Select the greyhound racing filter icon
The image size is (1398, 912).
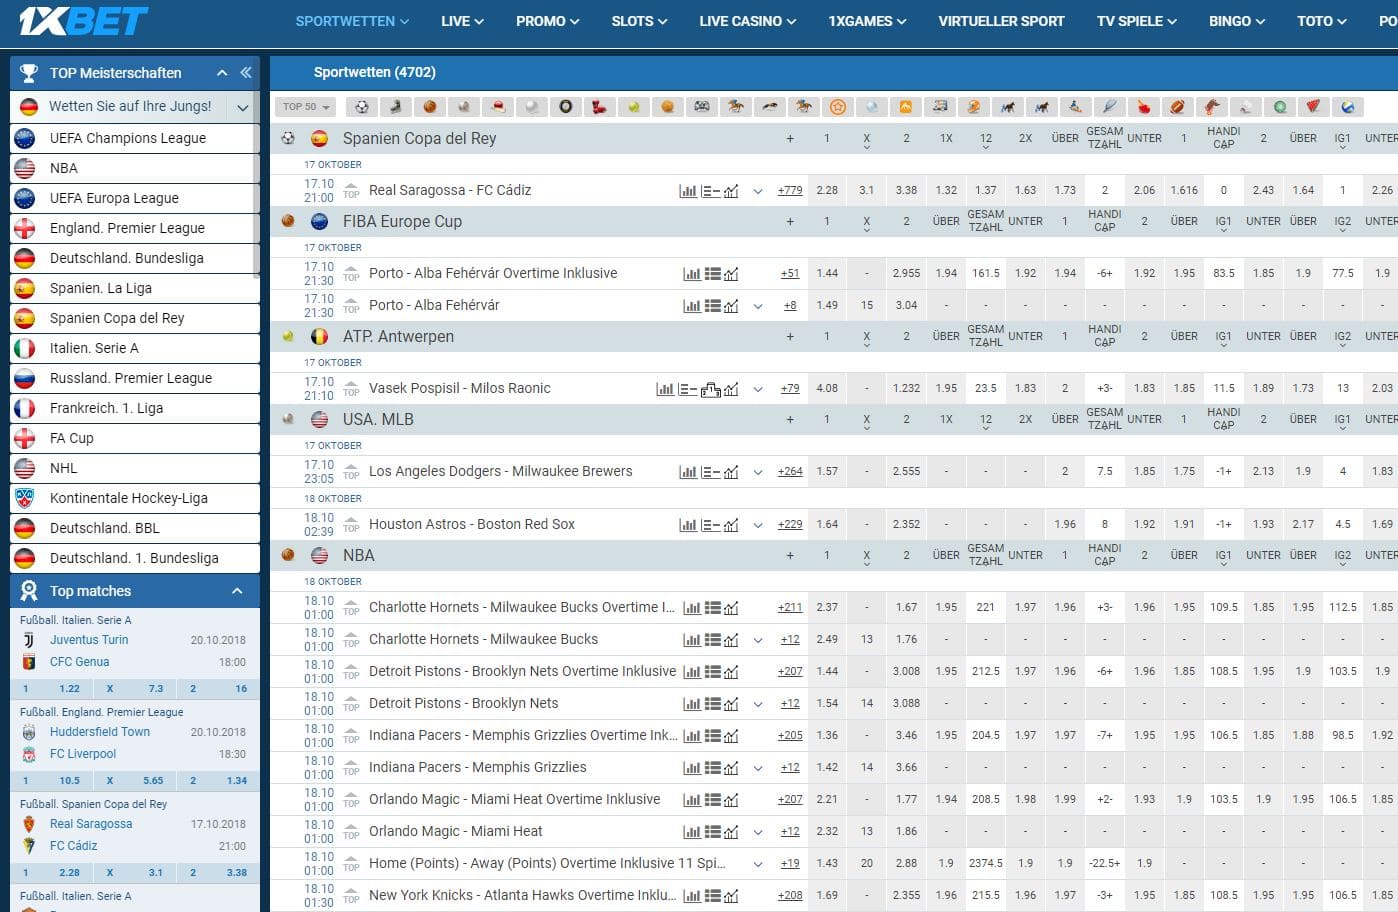(x=770, y=106)
